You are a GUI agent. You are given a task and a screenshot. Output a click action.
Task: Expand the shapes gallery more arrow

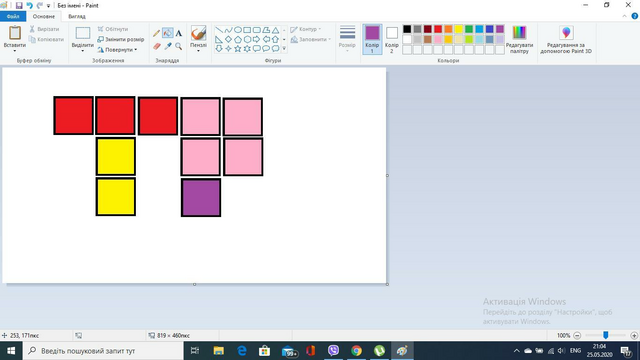[x=284, y=49]
